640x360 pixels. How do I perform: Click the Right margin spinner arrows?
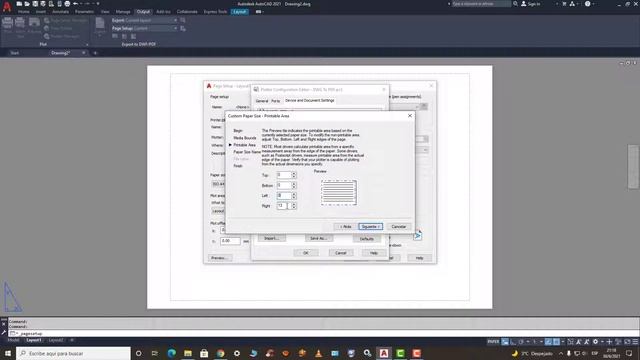click(294, 206)
